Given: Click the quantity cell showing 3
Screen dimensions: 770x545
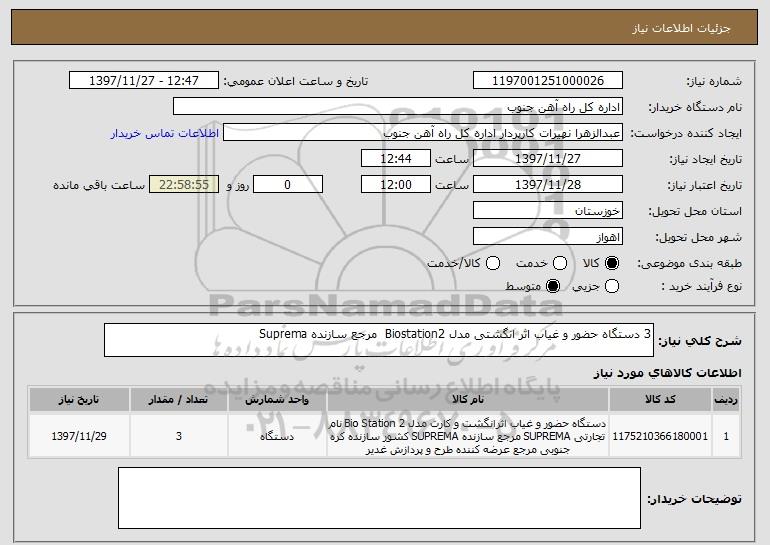Looking at the screenshot, I should click(178, 436).
